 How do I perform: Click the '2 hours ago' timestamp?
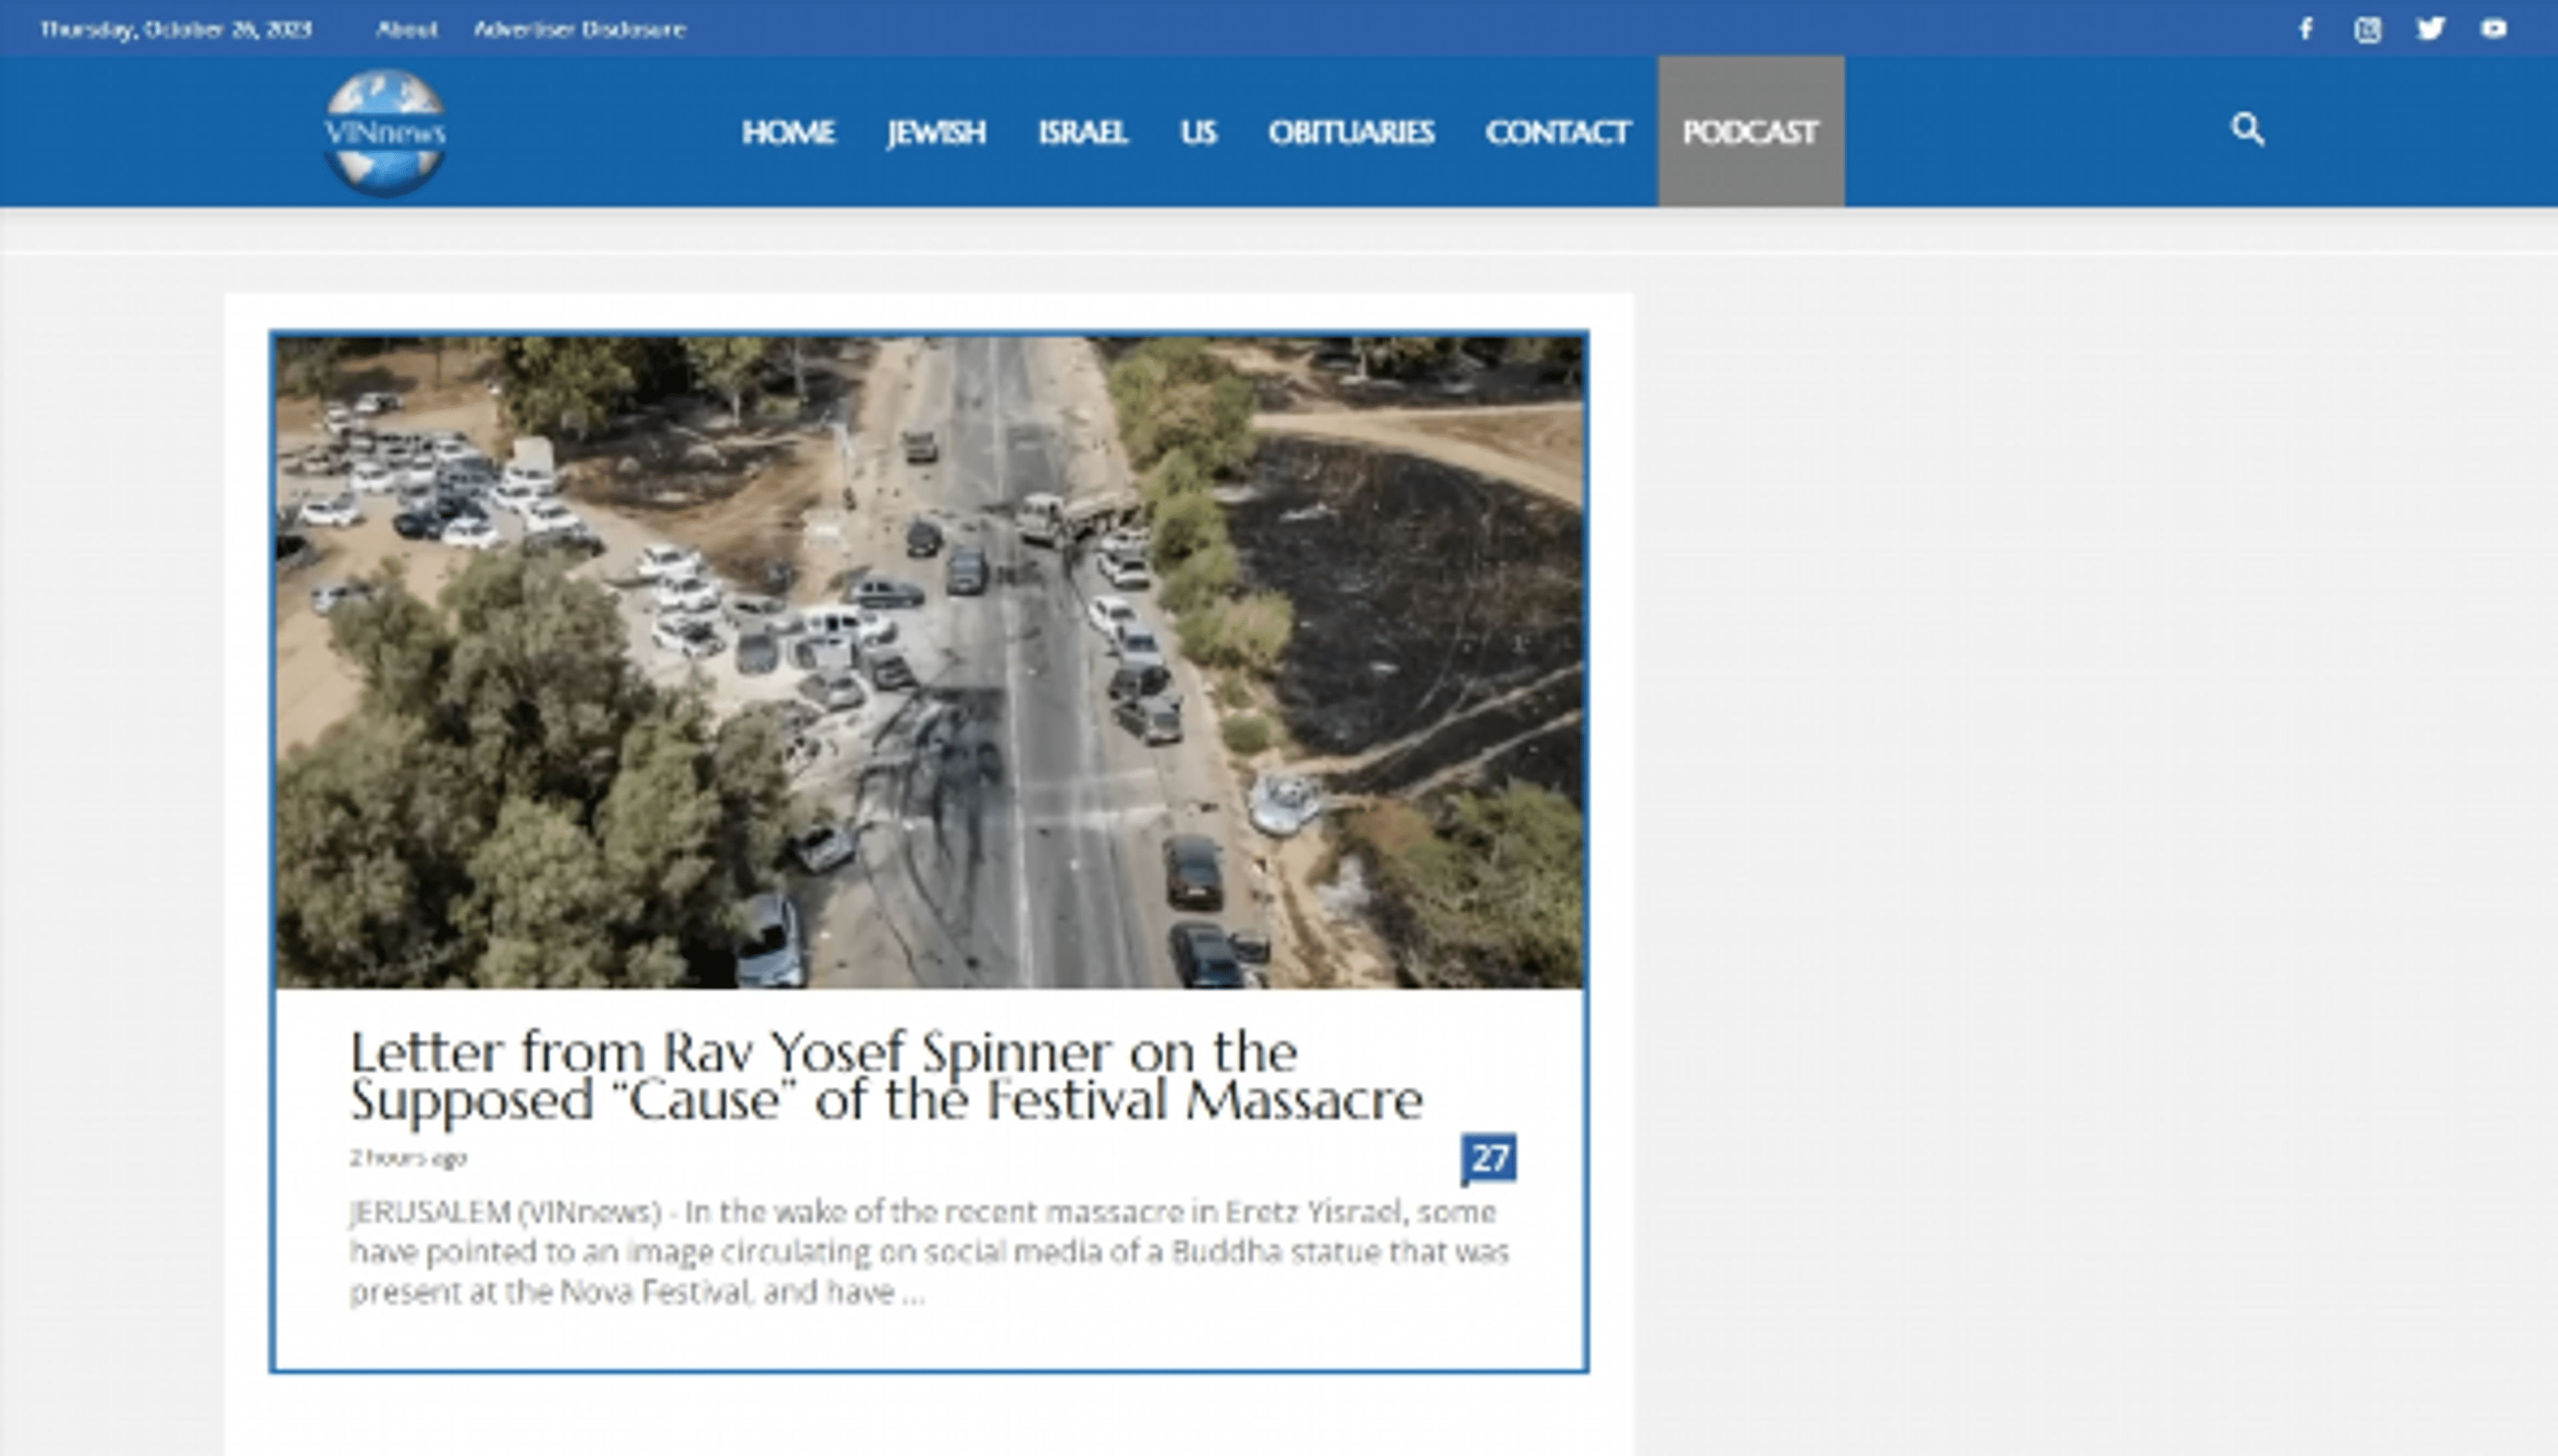coord(408,1158)
